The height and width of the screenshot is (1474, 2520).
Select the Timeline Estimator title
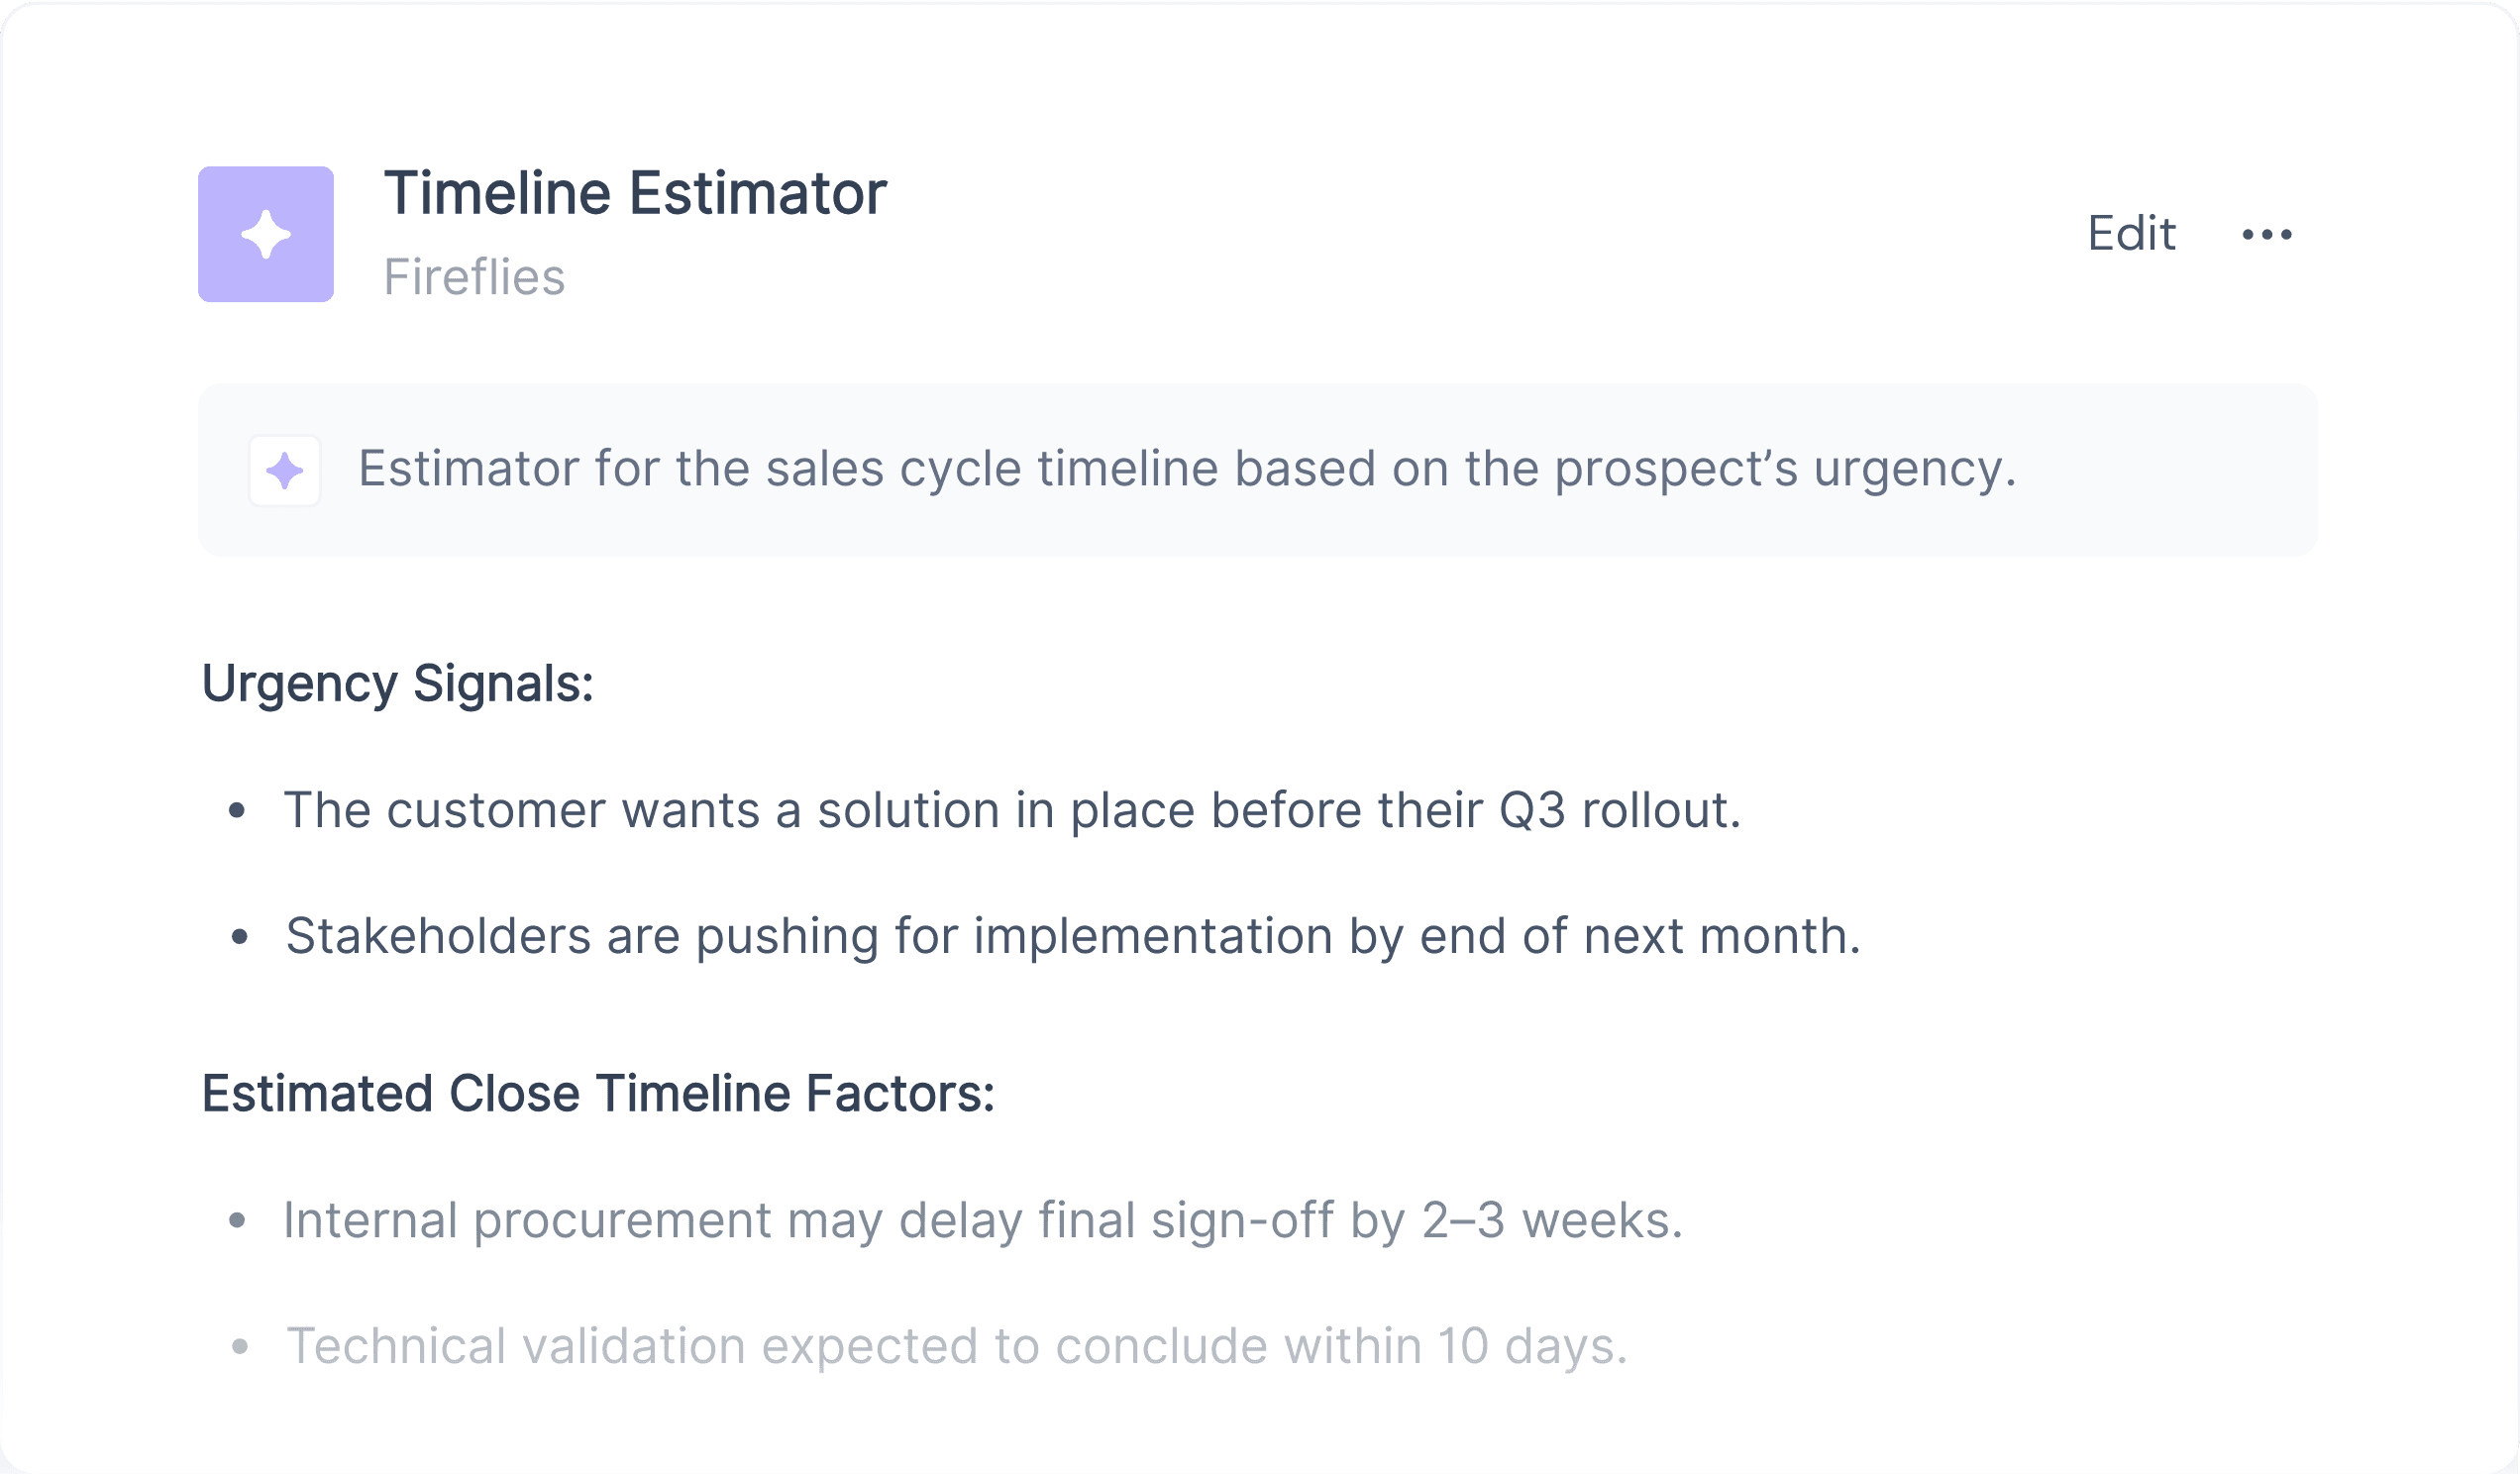click(x=635, y=193)
